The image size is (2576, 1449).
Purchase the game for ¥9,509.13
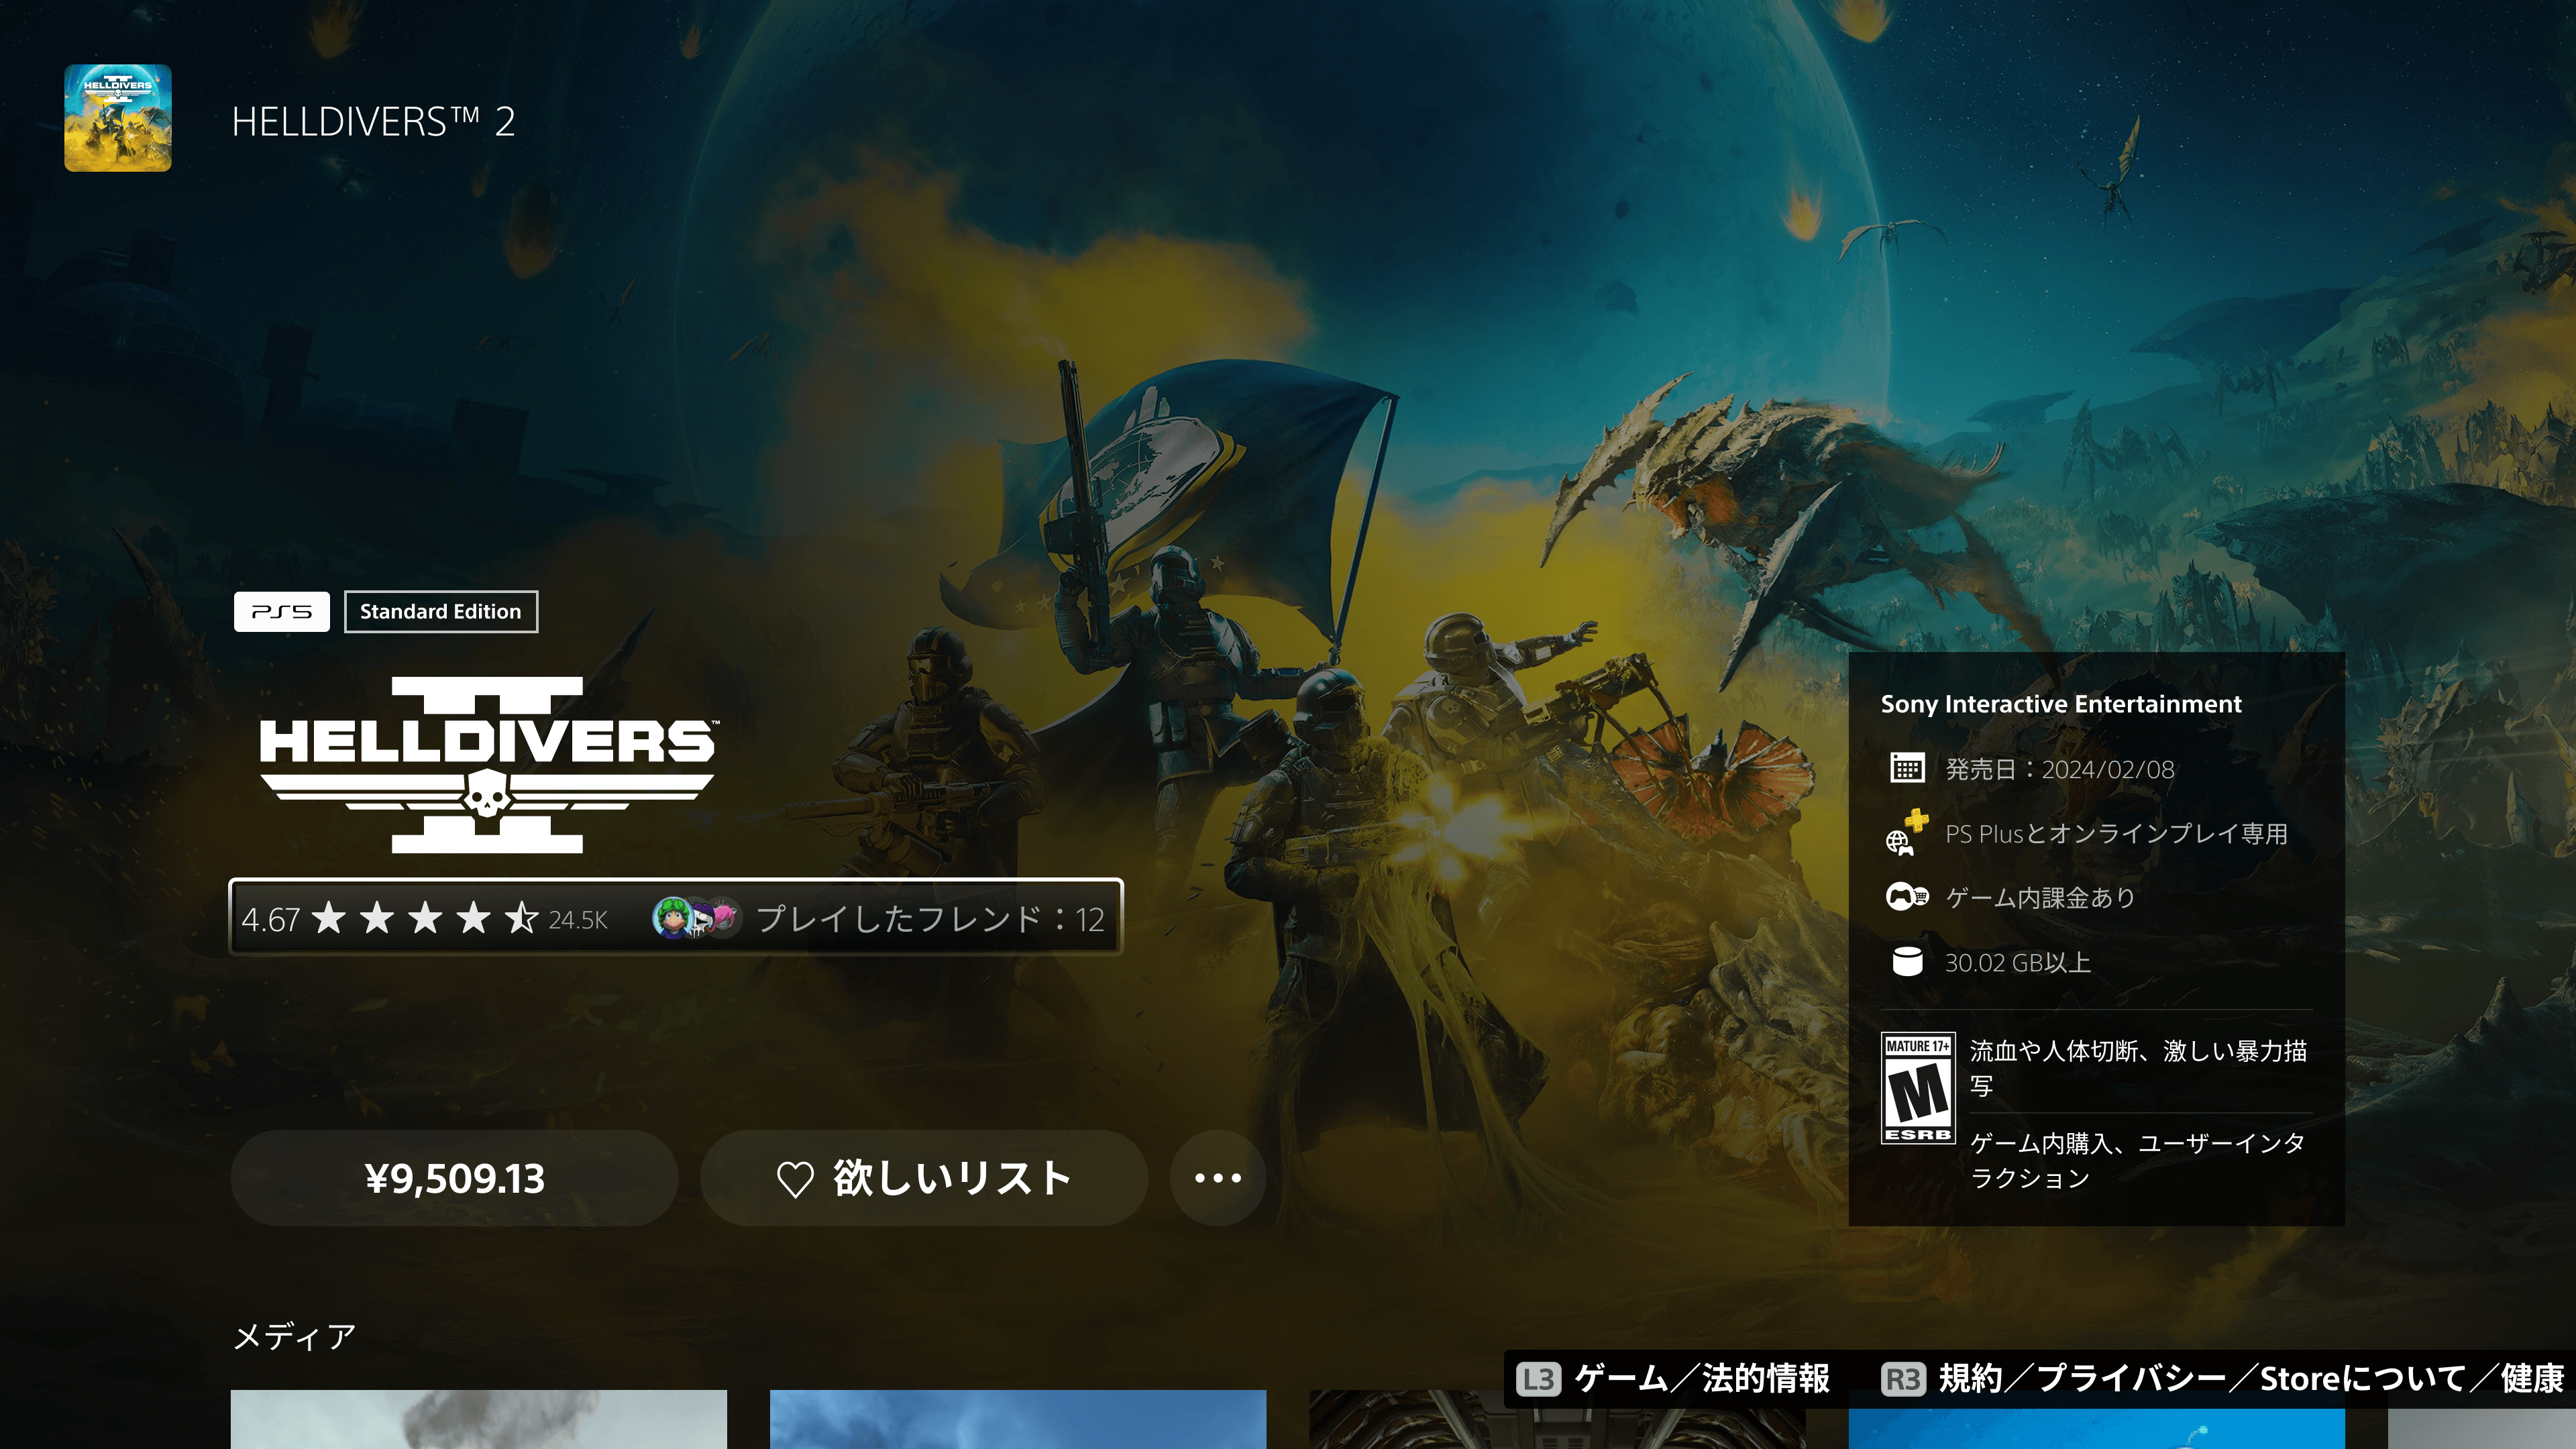454,1178
